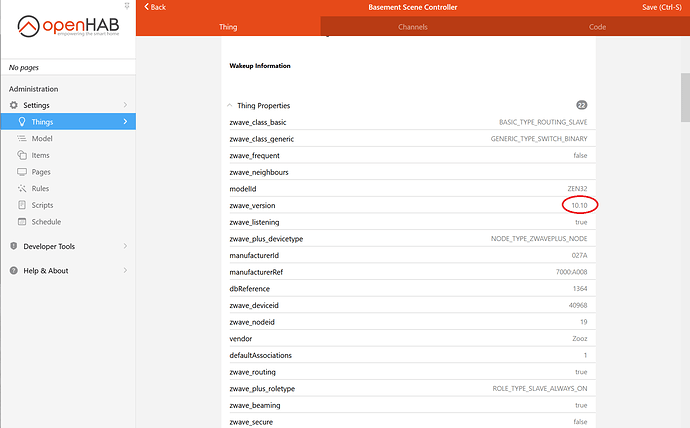Screen dimensions: 690x428
Task: Click the pin sidebar icon above logo
Action: tap(127, 6)
